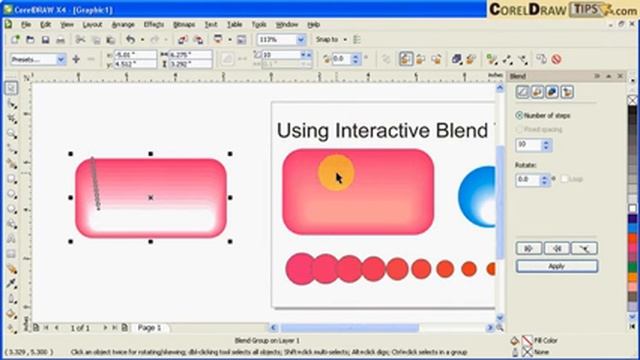Screen dimensions: 640x360
Task: Click the Print icon in toolbar
Action: pyautogui.click(x=60, y=40)
